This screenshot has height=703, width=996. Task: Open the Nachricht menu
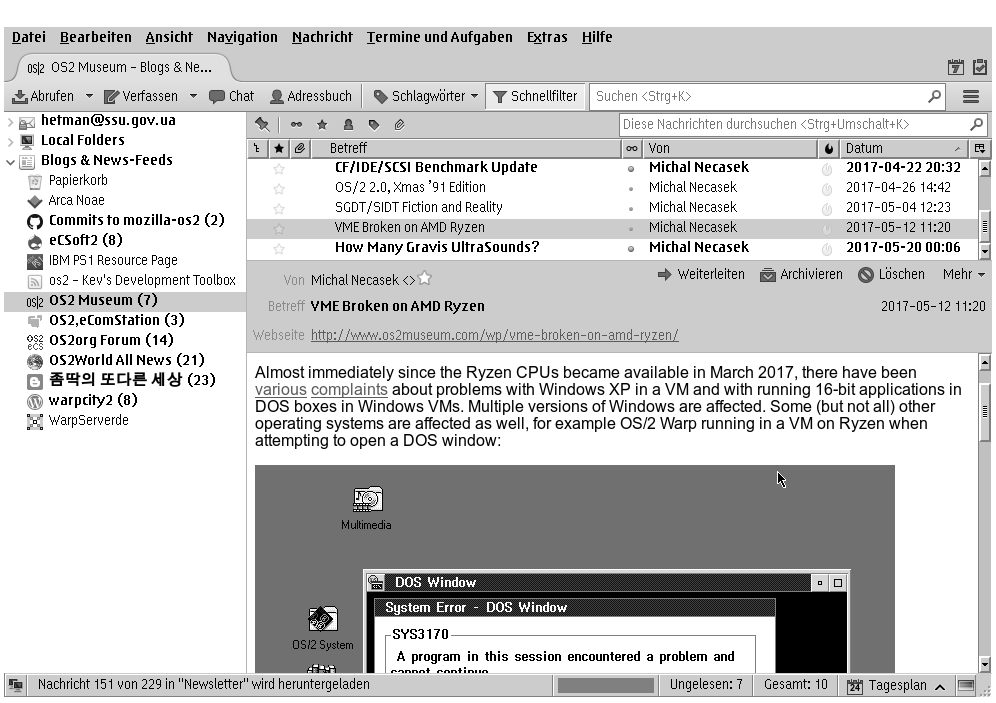tap(322, 37)
